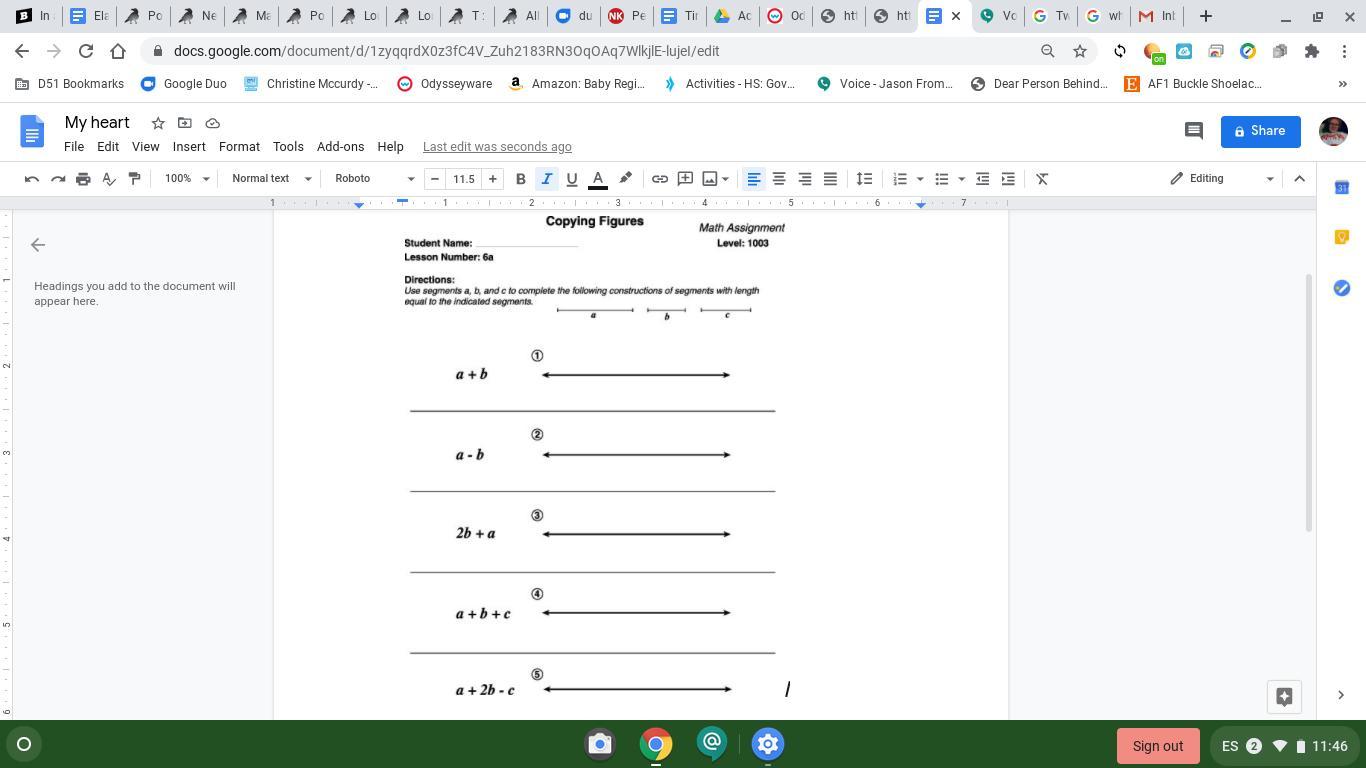
Task: Open the Format menu
Action: [x=239, y=147]
